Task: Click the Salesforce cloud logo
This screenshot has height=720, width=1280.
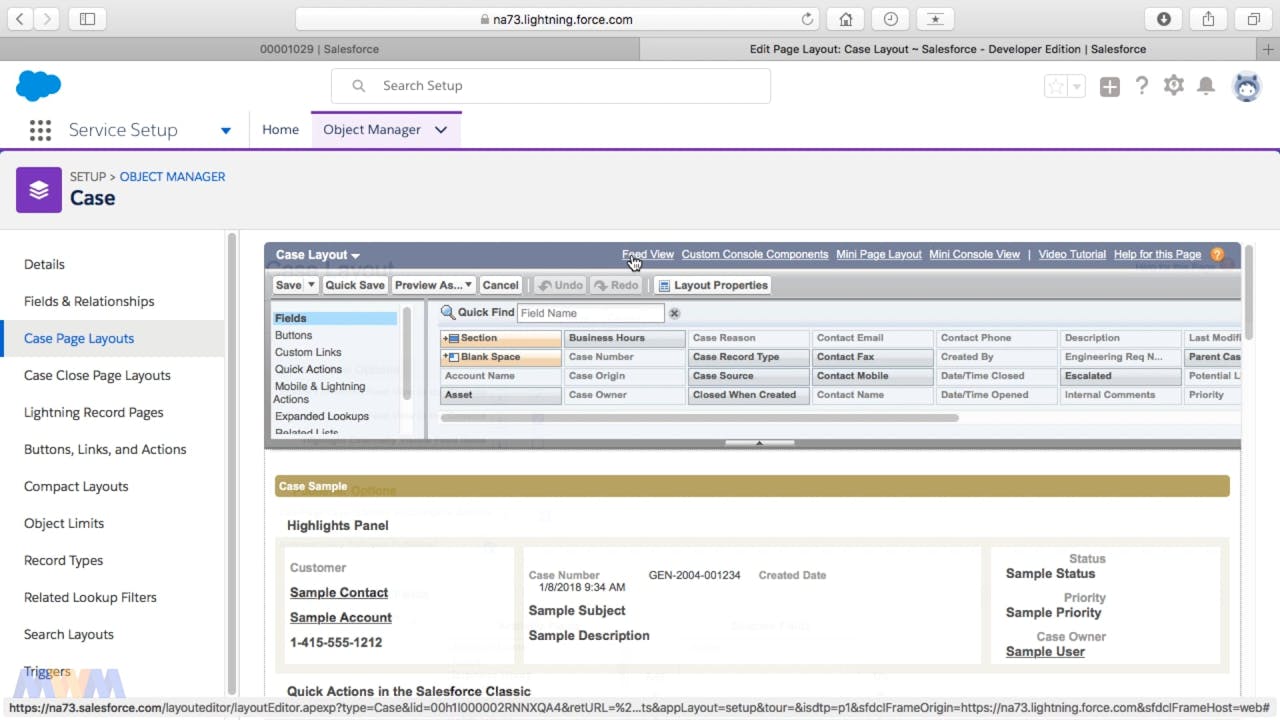Action: click(39, 86)
